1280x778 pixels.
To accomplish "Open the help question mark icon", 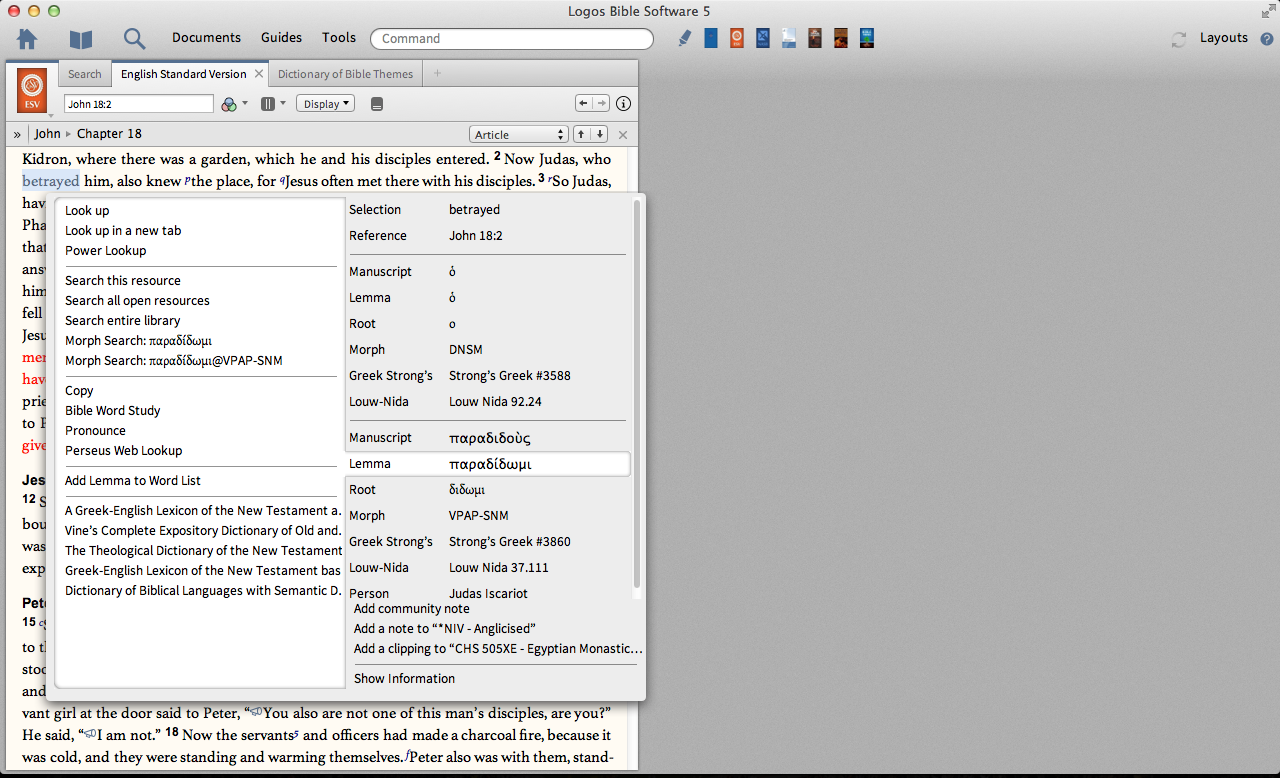I will [x=1267, y=39].
